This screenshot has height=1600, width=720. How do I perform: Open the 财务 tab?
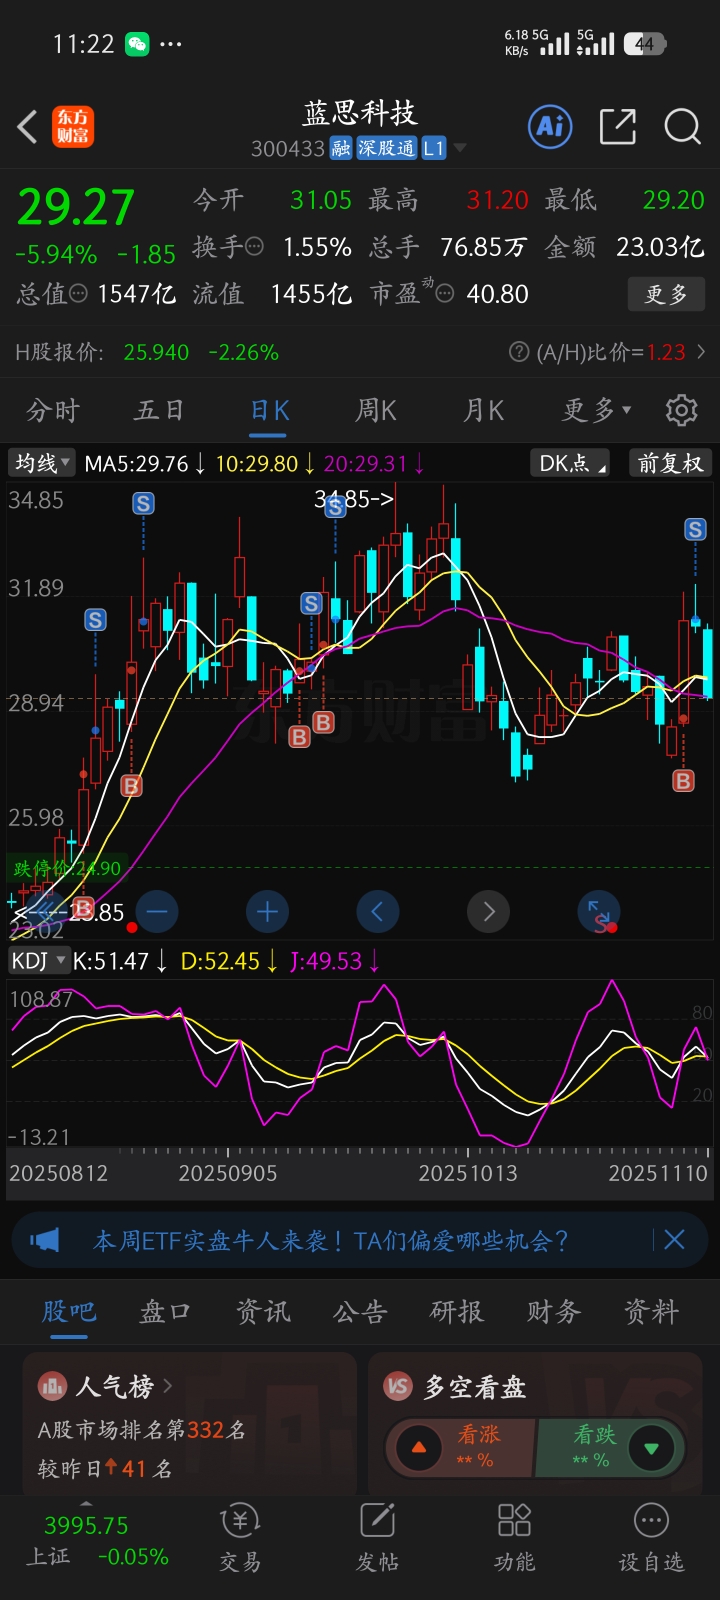pyautogui.click(x=554, y=1311)
